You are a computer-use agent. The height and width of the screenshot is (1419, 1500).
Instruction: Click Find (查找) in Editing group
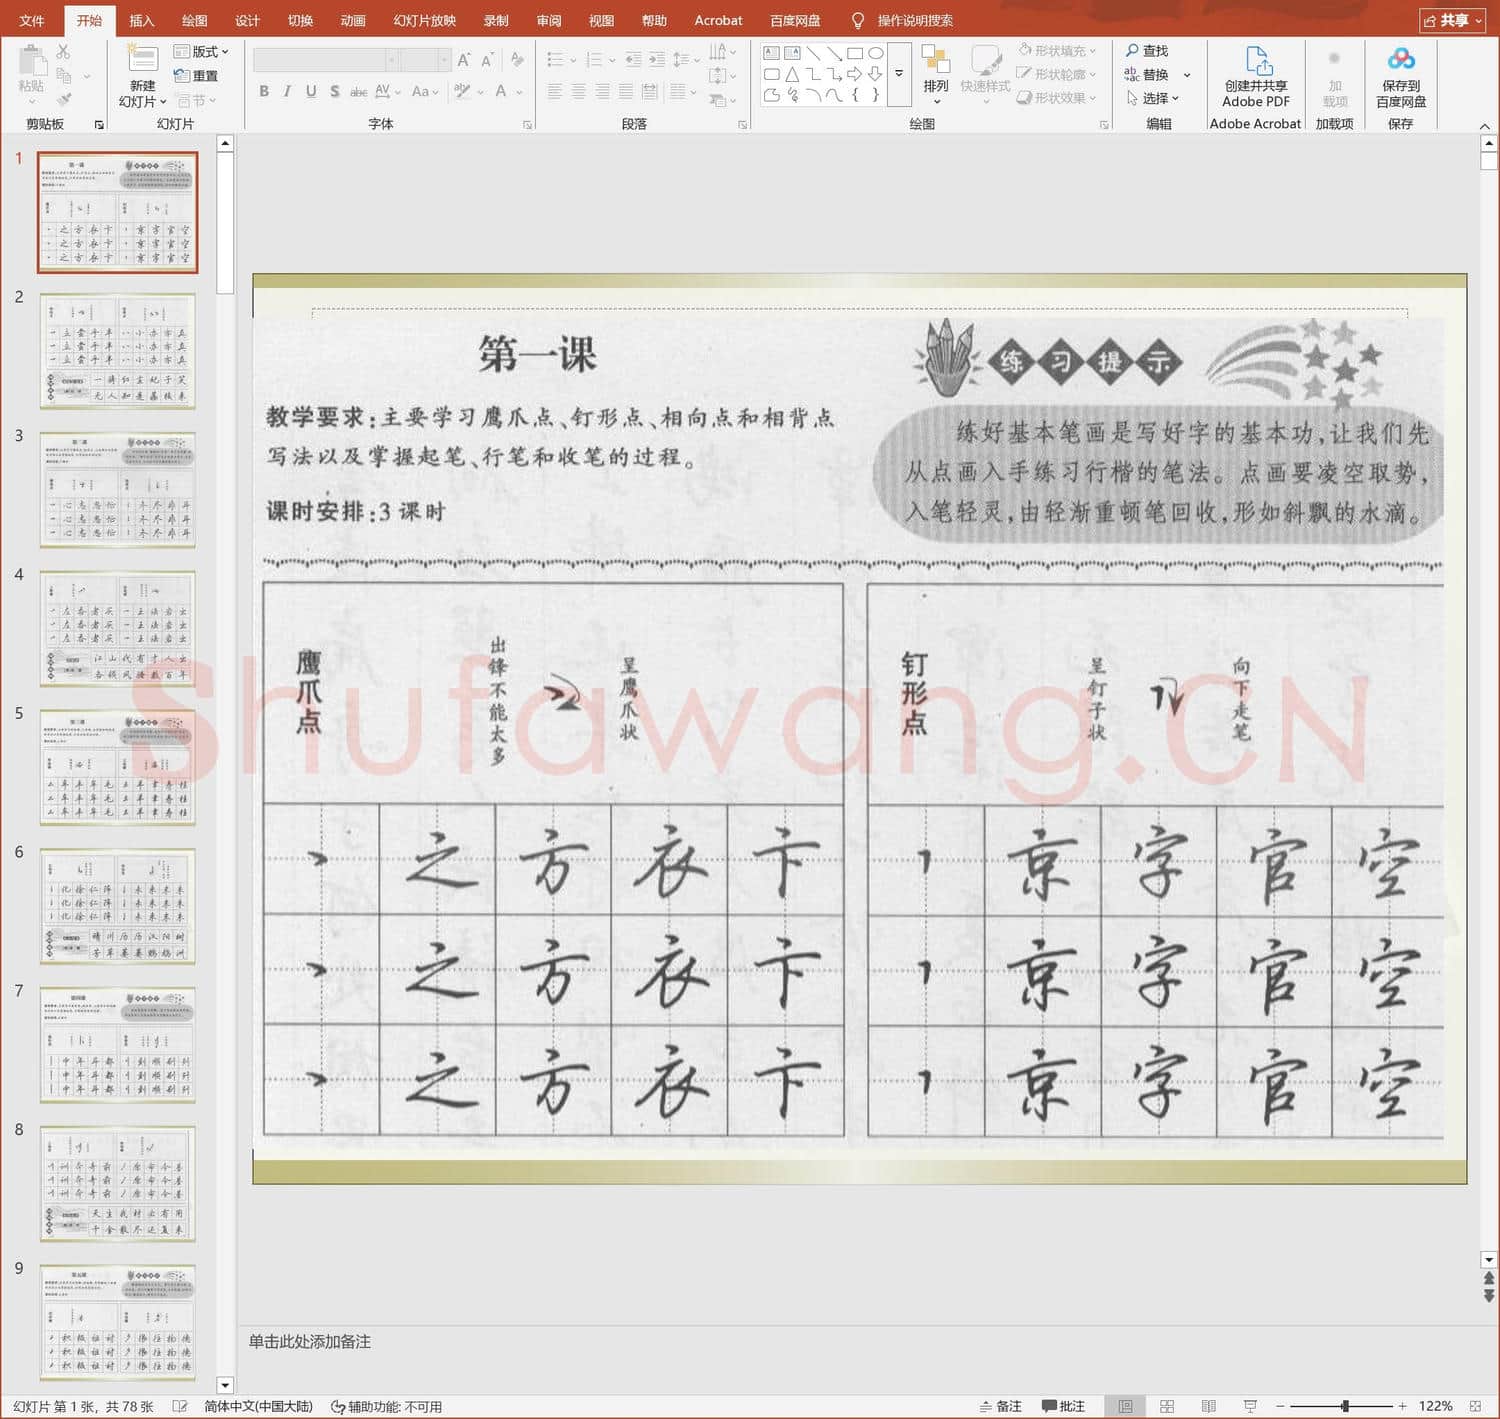click(1146, 50)
